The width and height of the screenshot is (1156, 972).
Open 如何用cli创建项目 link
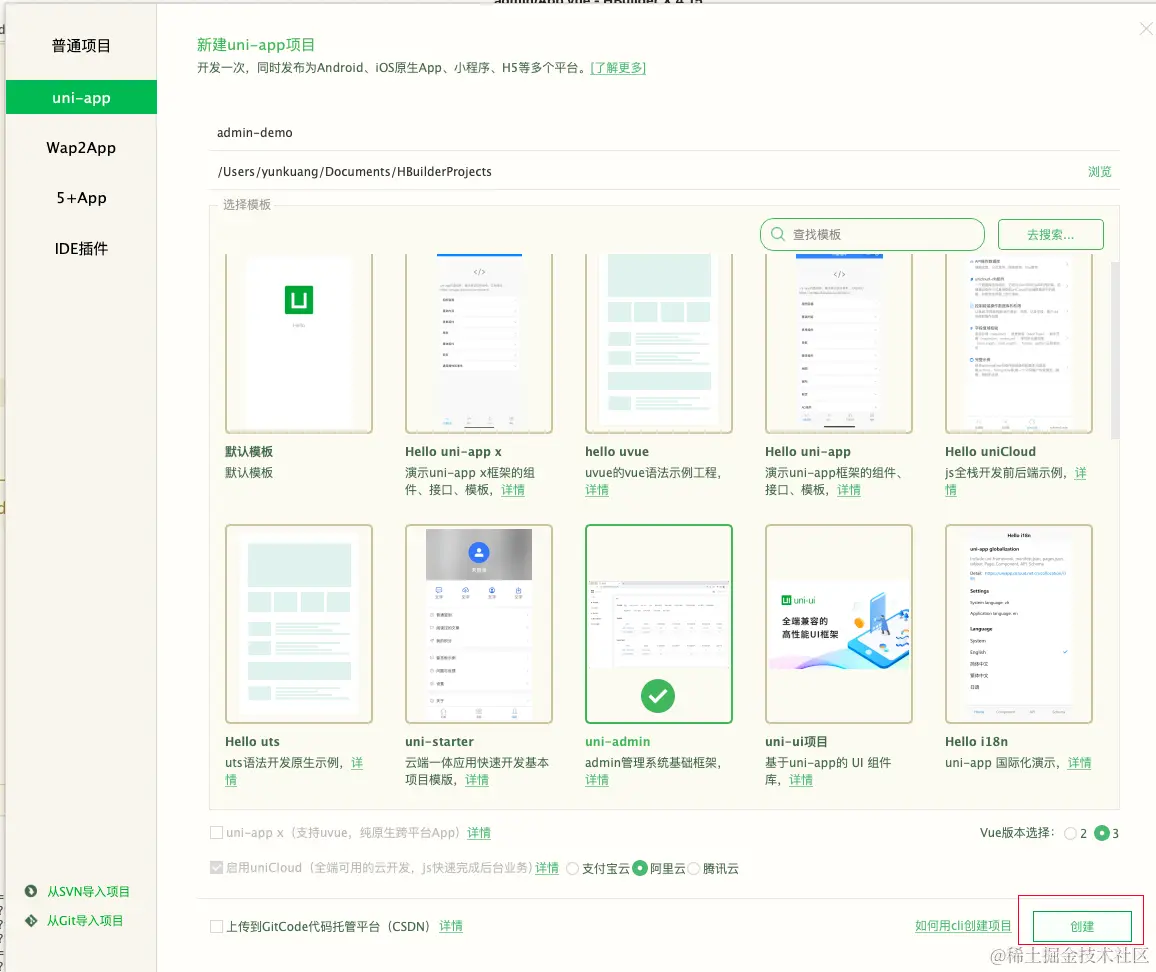tap(963, 926)
